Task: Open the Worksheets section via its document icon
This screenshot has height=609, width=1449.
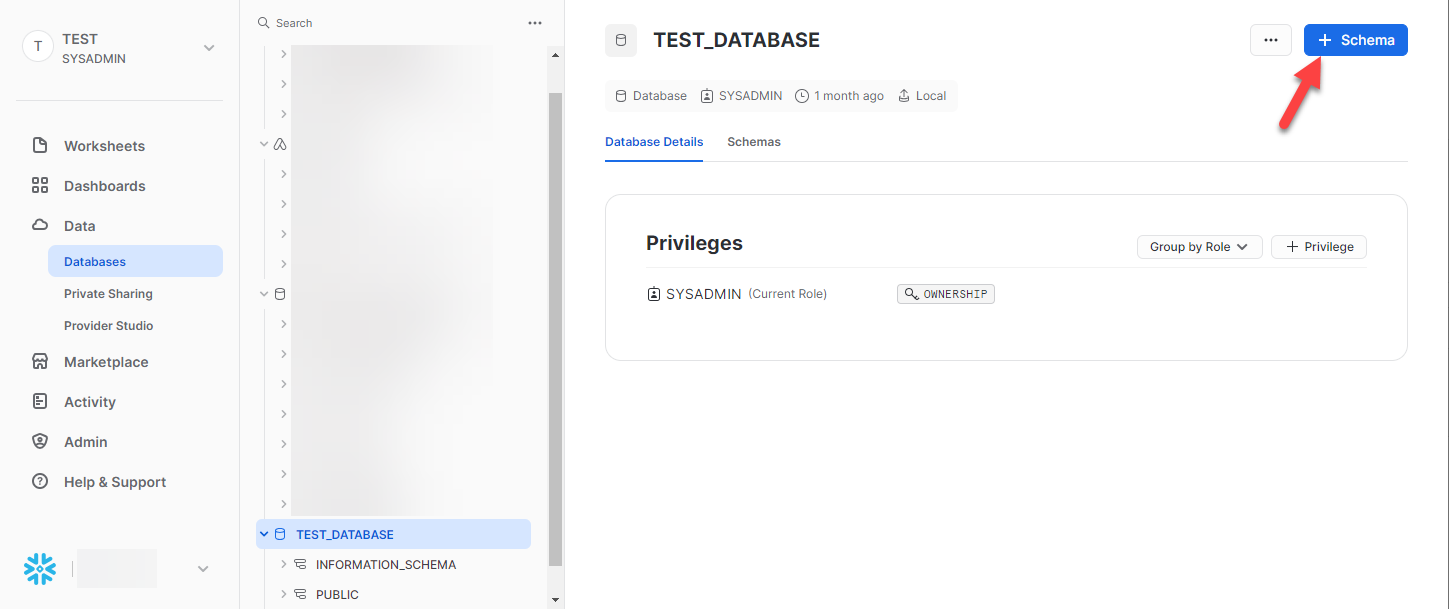Action: coord(40,145)
